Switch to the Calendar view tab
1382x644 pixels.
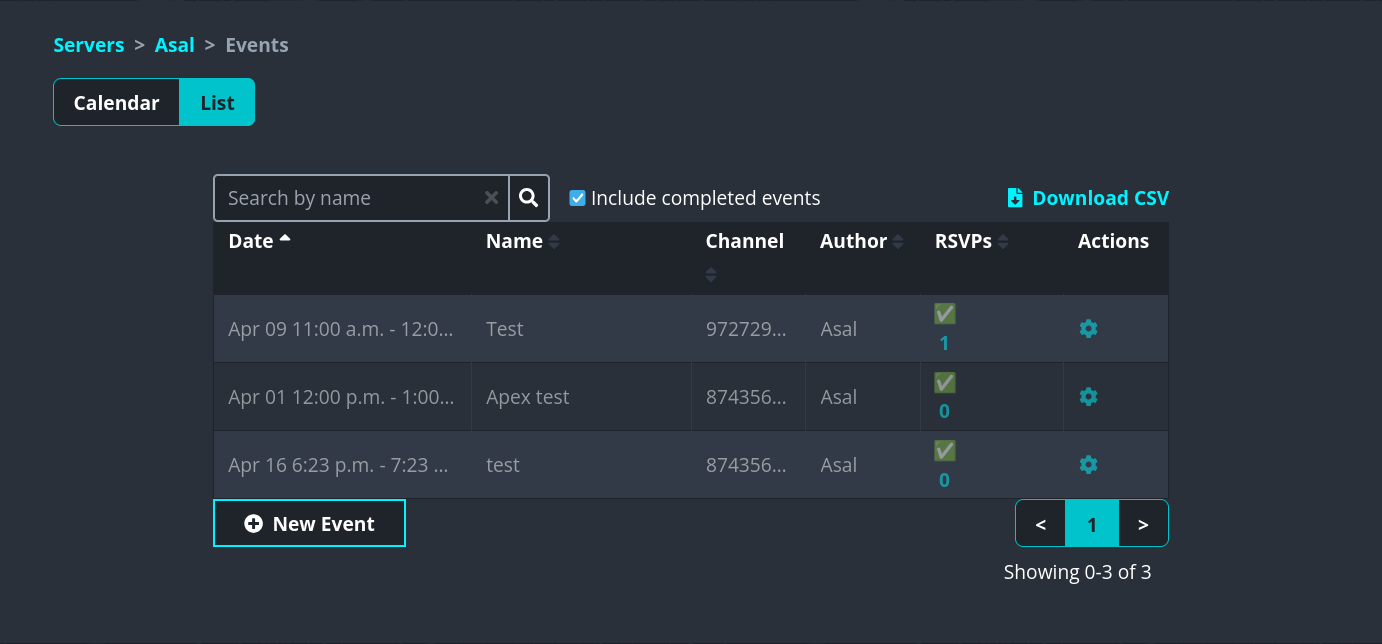pos(116,102)
